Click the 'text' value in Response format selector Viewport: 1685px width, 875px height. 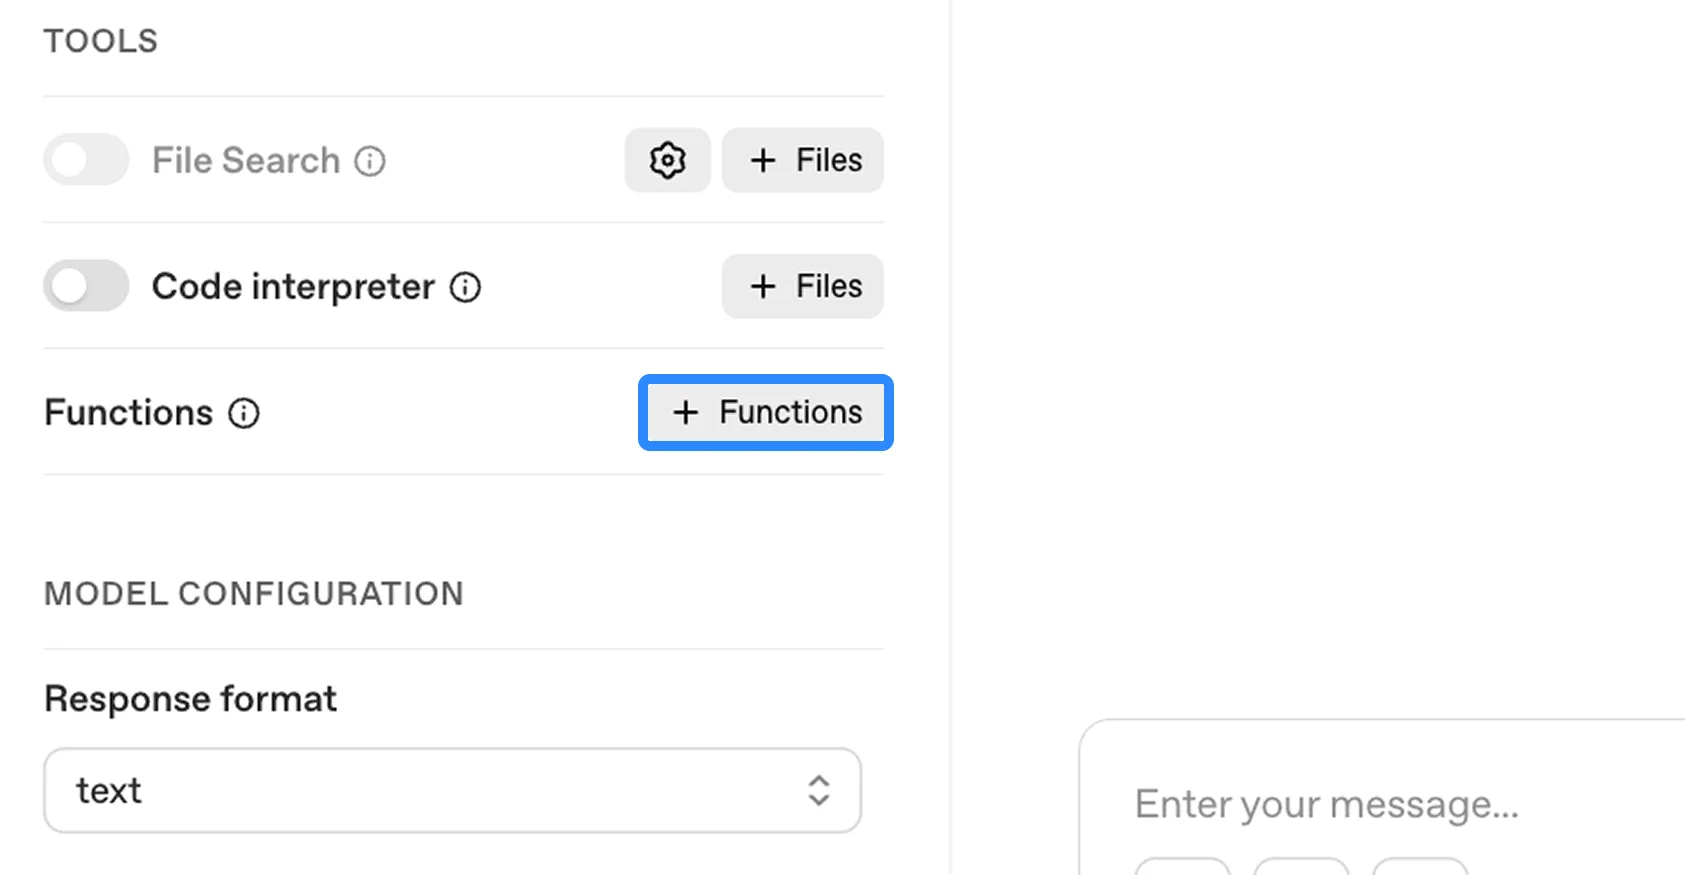point(109,790)
